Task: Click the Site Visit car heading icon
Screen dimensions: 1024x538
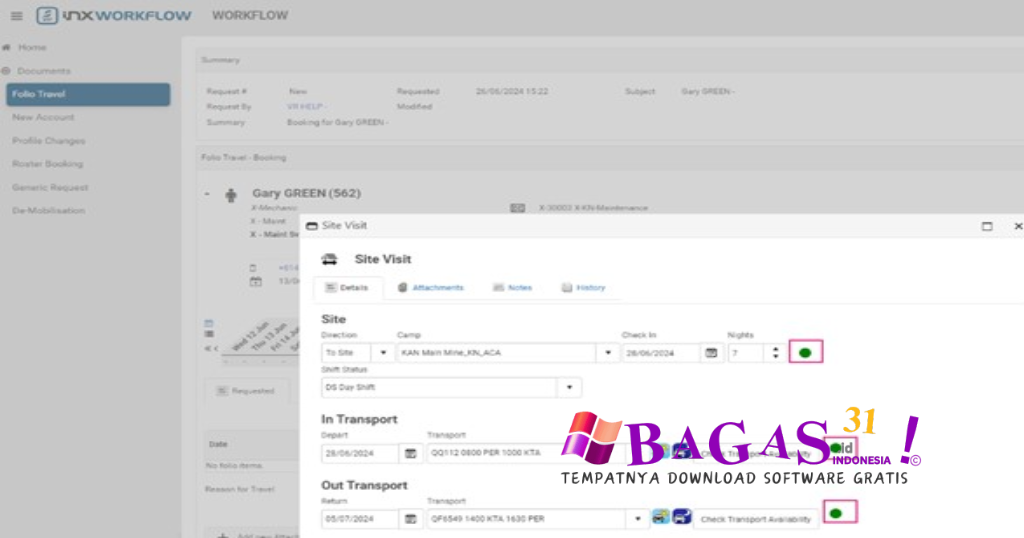Action: click(x=330, y=260)
